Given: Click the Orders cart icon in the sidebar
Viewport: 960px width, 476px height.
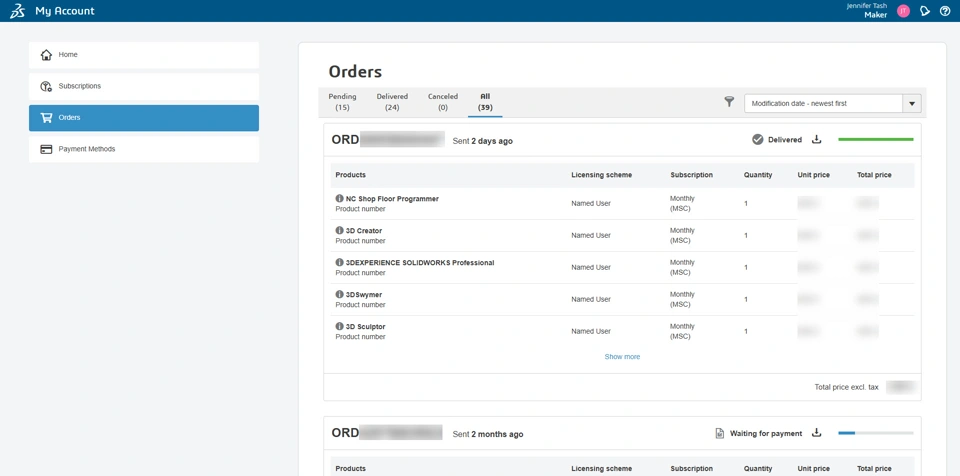Looking at the screenshot, I should pos(46,118).
